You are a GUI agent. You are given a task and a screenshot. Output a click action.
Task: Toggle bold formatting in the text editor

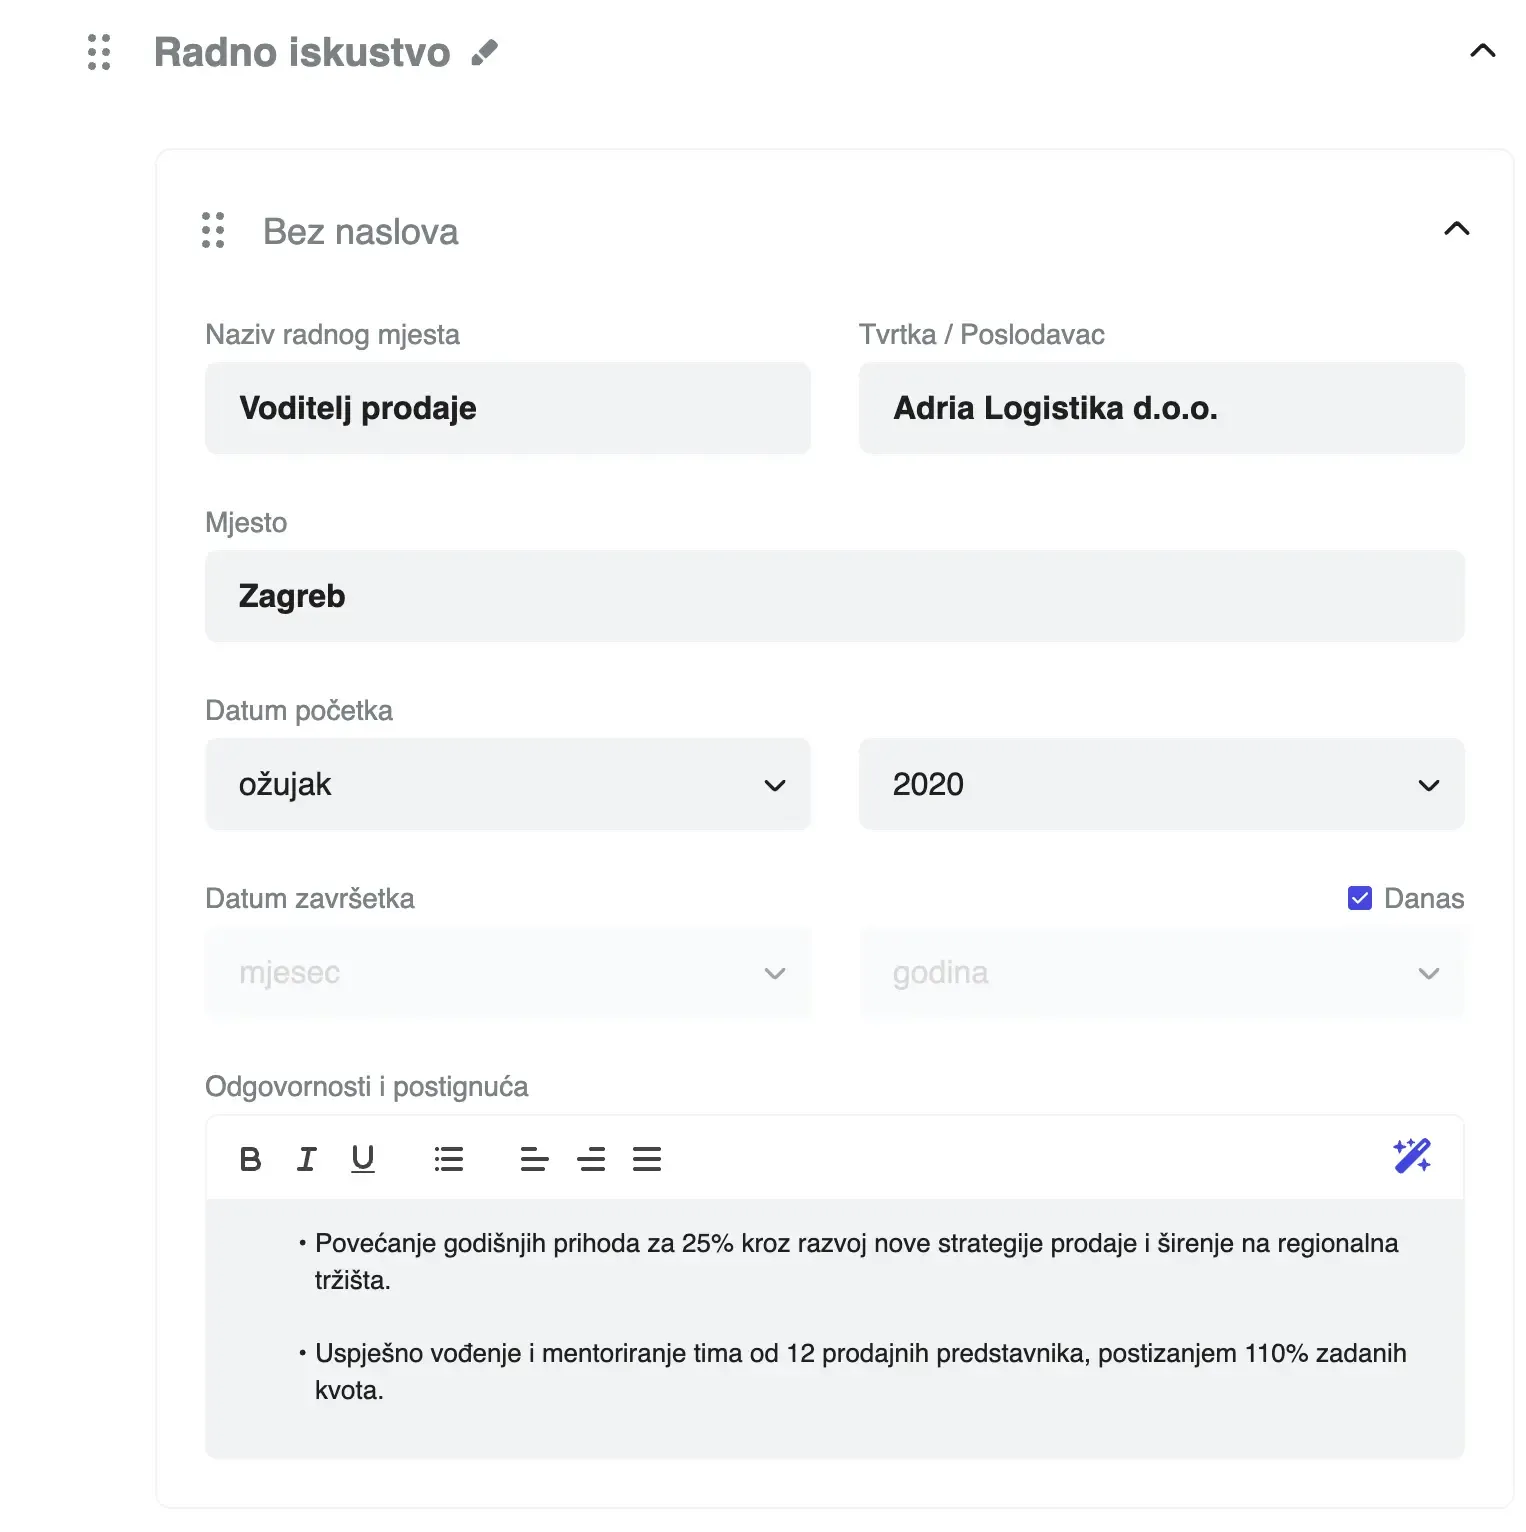click(250, 1158)
